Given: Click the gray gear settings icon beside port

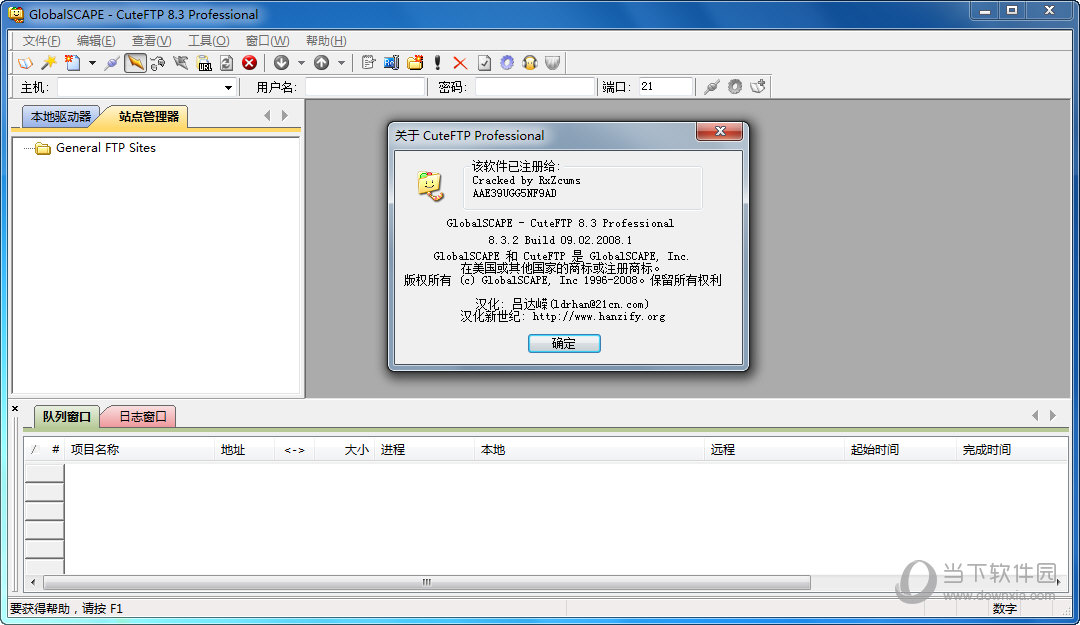Looking at the screenshot, I should click(x=735, y=87).
